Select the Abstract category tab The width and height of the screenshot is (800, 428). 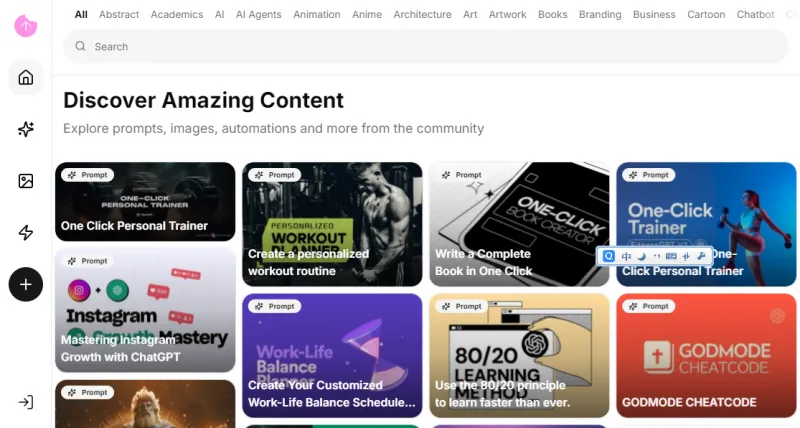119,14
